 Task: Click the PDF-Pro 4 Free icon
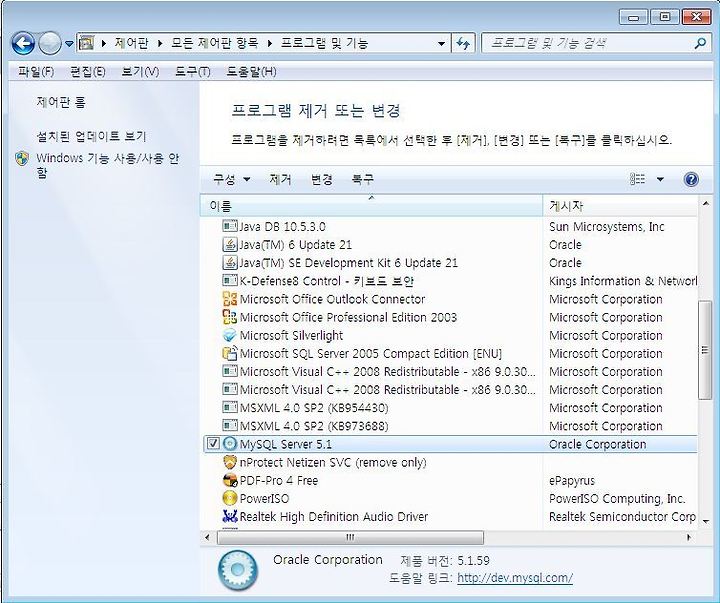tap(230, 480)
